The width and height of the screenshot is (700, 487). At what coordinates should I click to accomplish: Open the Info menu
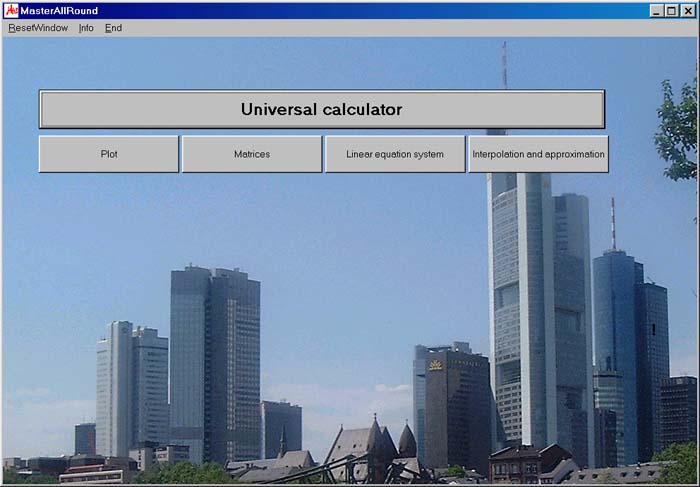point(86,28)
